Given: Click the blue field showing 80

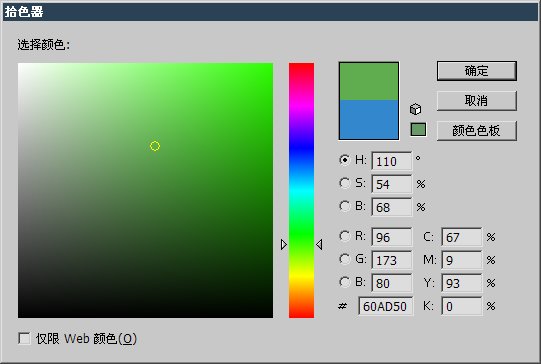Looking at the screenshot, I should (x=392, y=283).
